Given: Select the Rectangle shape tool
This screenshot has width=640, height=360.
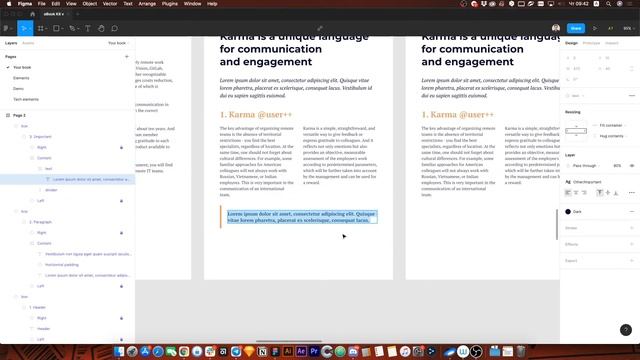Looking at the screenshot, I should coord(56,28).
